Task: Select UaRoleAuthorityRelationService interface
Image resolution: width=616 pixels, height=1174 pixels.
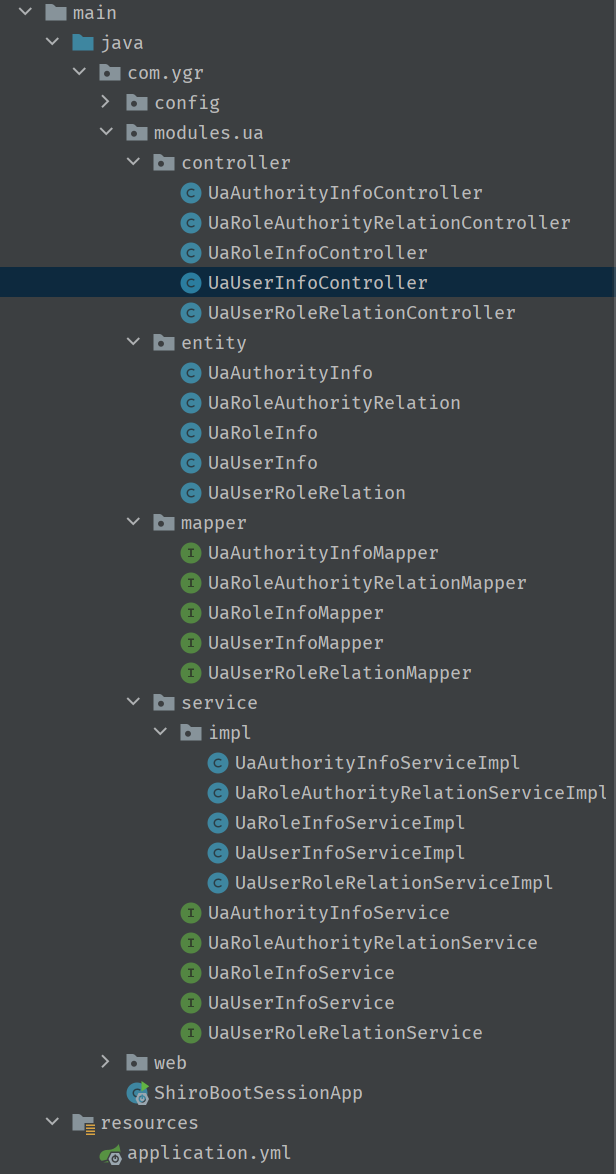Action: tap(373, 943)
